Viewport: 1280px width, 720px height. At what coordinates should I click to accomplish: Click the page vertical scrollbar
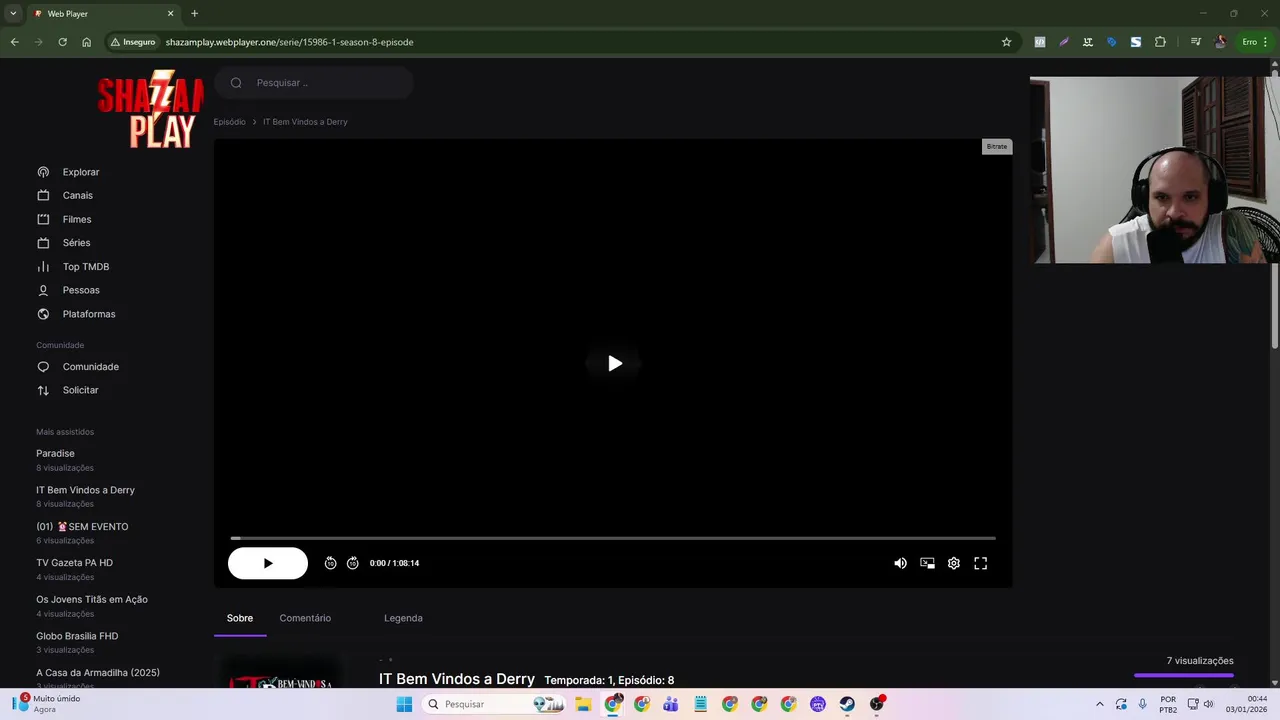coord(1274,210)
